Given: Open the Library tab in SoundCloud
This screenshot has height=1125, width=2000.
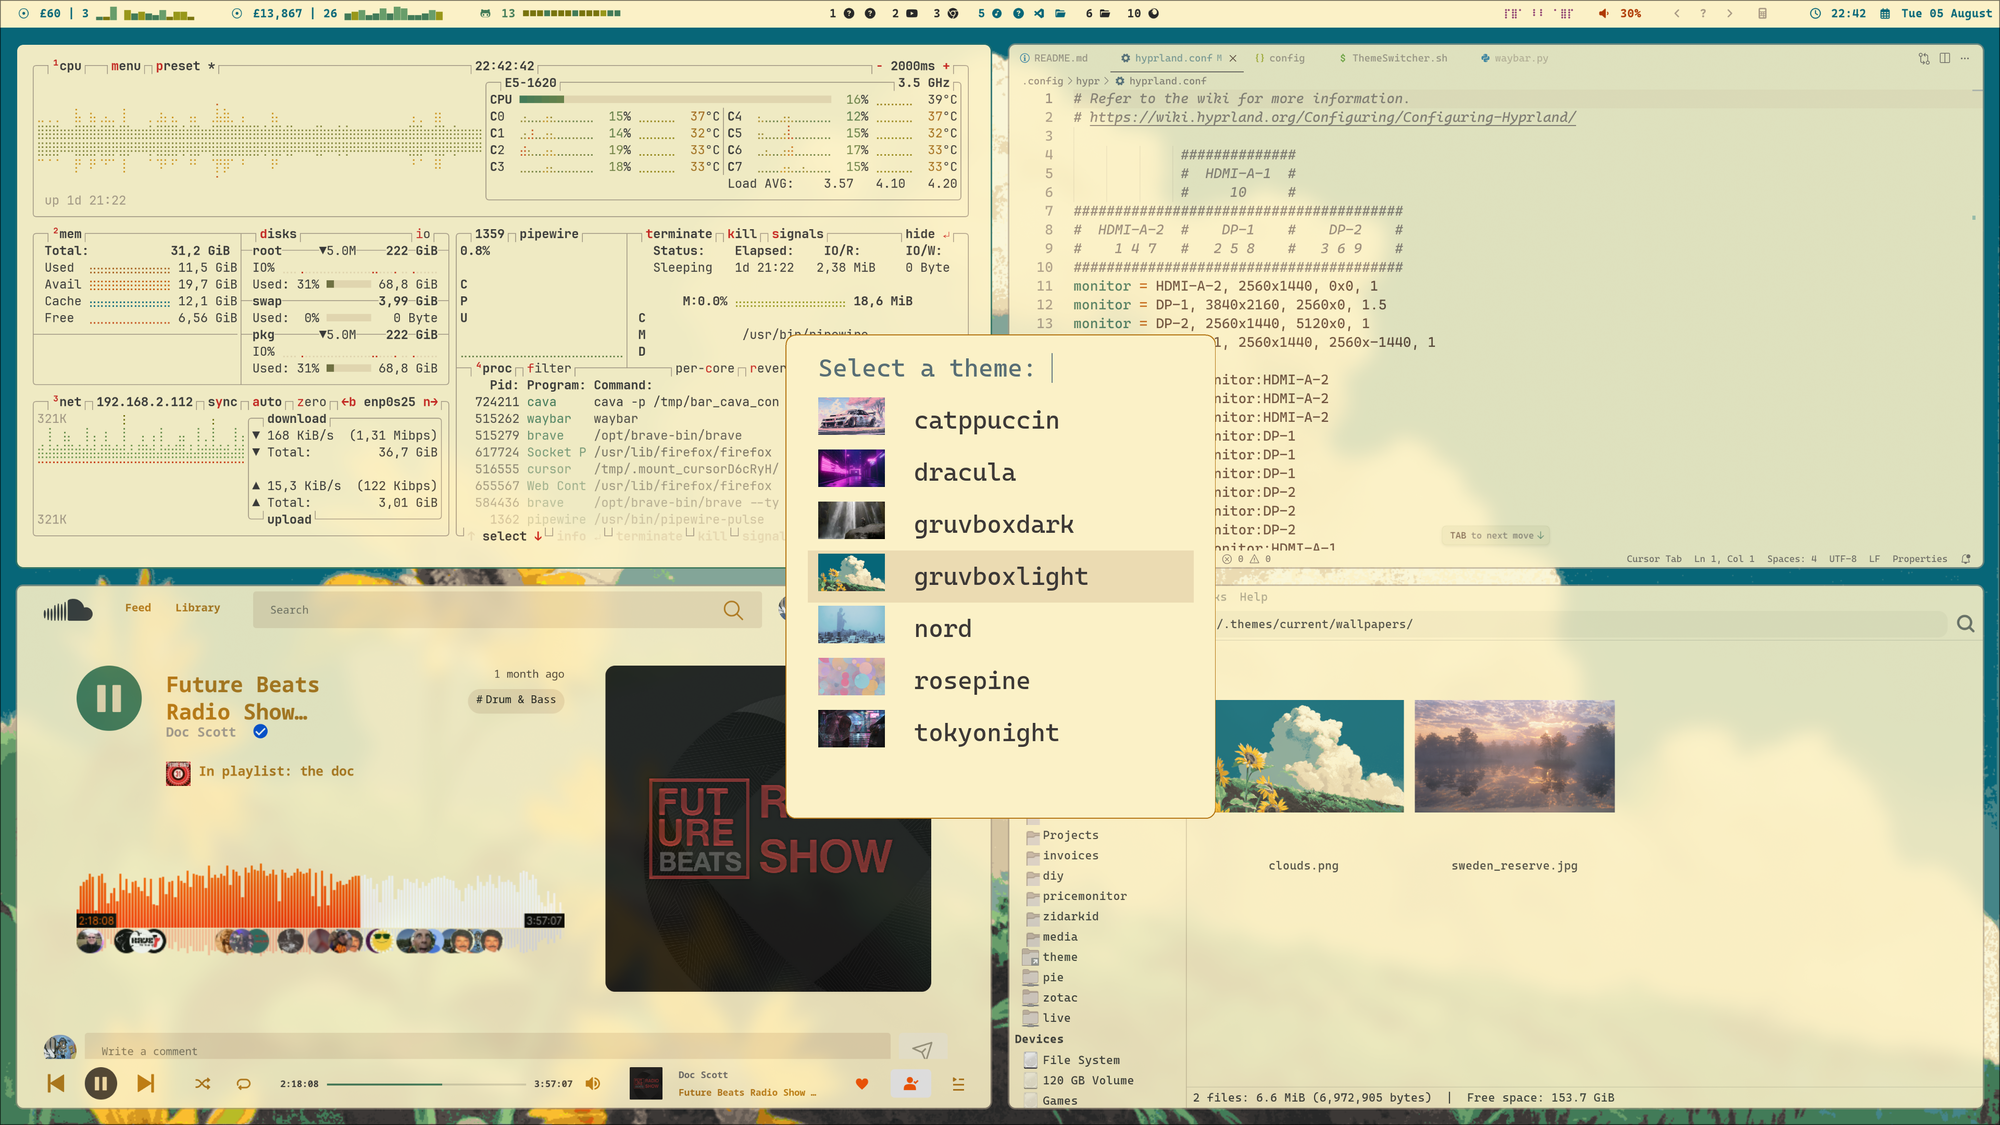Looking at the screenshot, I should (x=197, y=608).
